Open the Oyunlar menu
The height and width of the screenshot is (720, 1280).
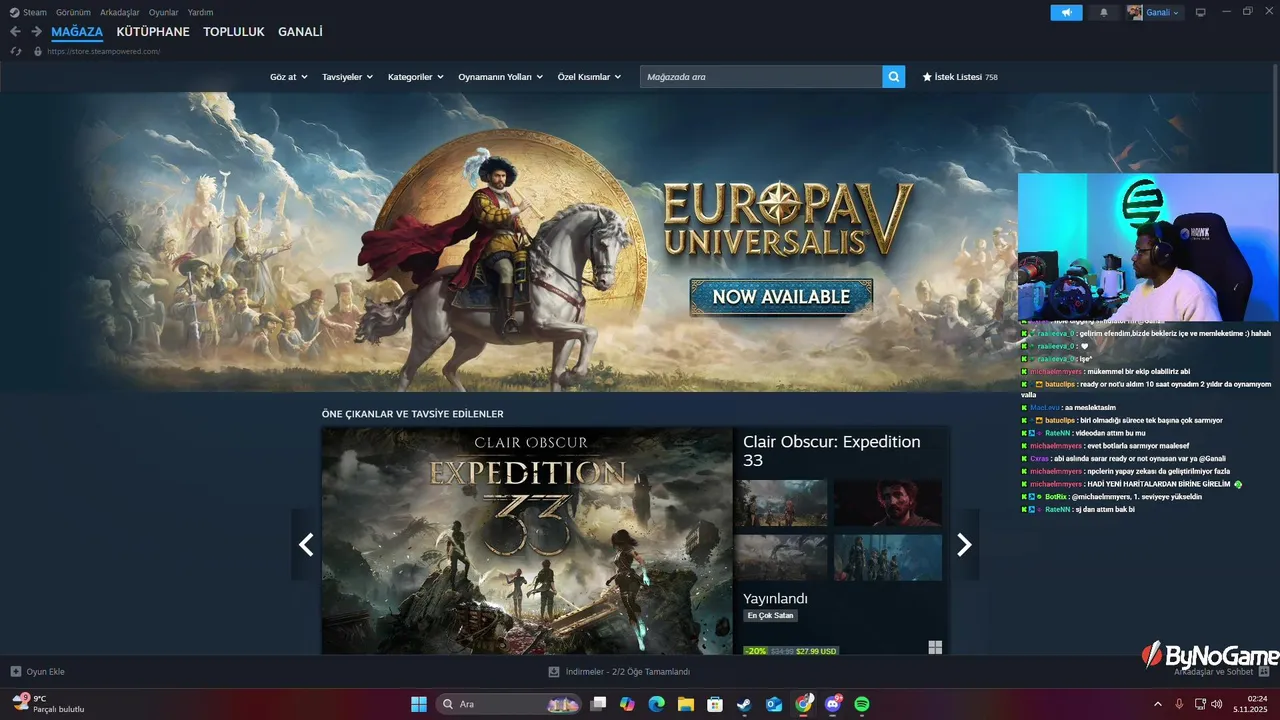(164, 12)
